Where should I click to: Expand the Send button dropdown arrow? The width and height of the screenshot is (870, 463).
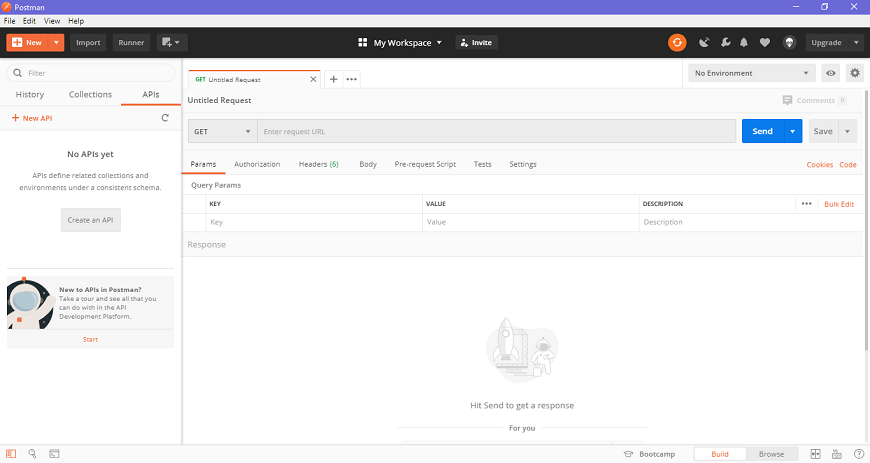tap(793, 132)
